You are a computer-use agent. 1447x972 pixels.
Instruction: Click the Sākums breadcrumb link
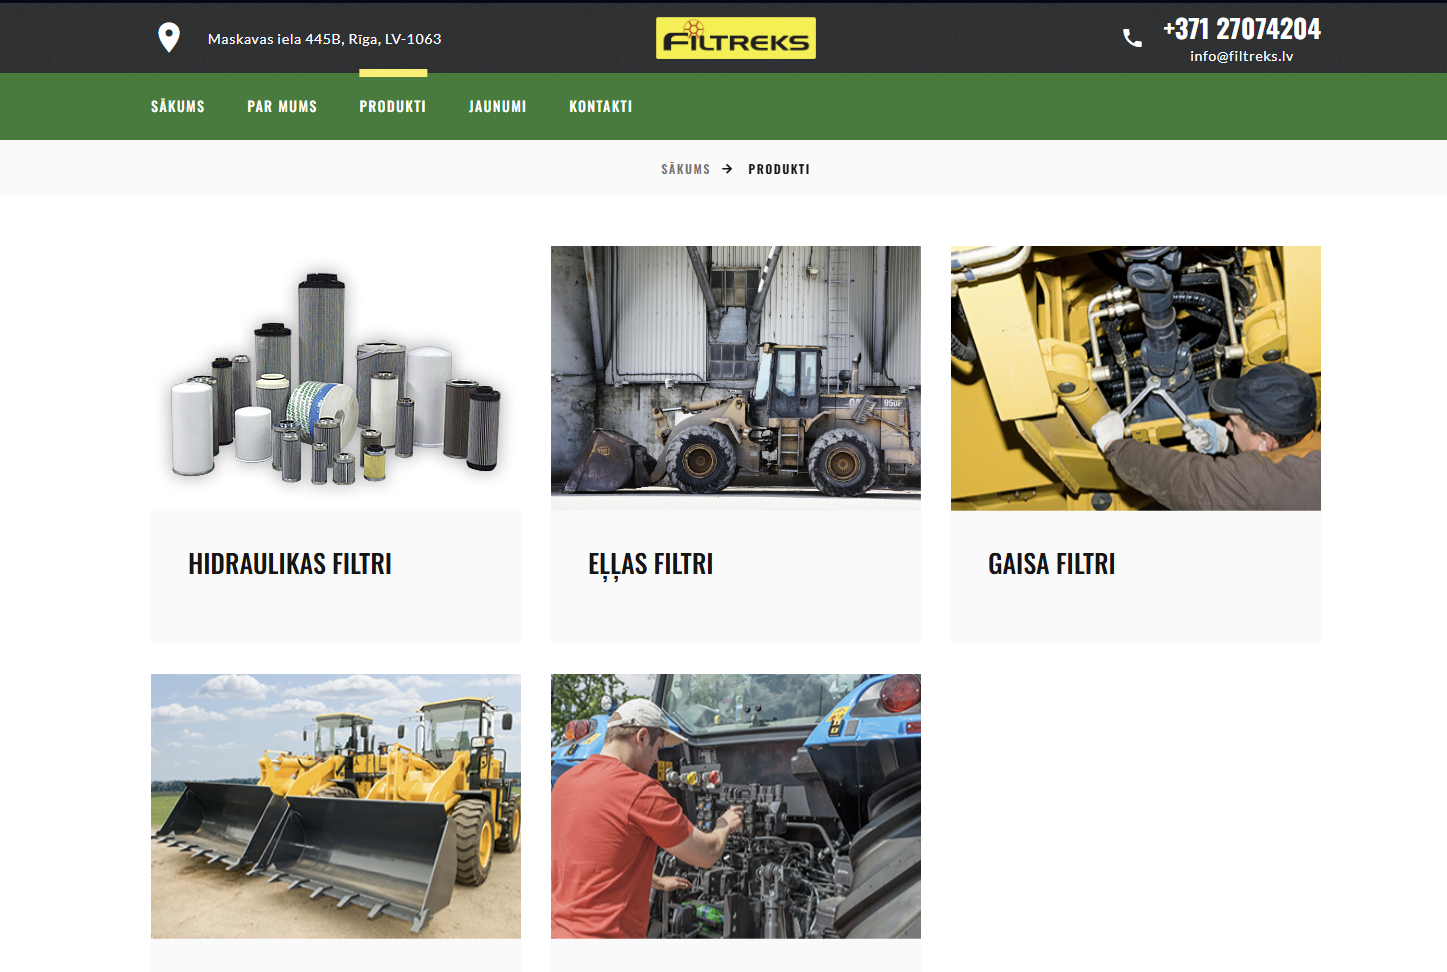coord(685,169)
